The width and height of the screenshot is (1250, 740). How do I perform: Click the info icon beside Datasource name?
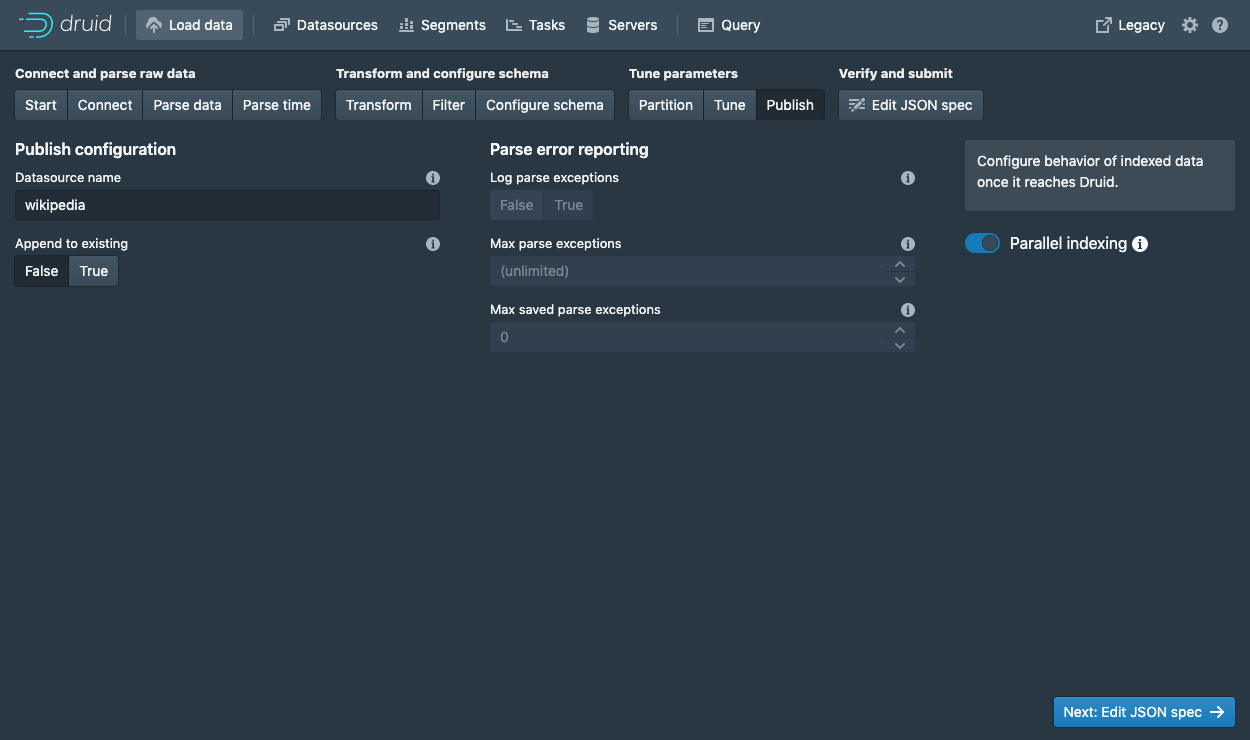pos(433,178)
